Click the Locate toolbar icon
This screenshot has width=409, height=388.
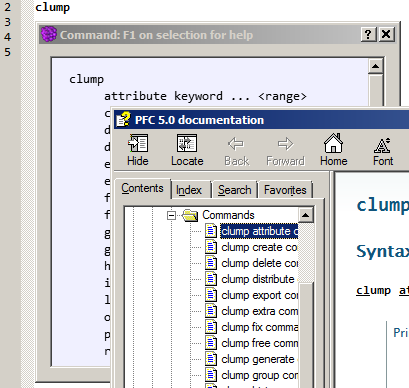[x=187, y=150]
